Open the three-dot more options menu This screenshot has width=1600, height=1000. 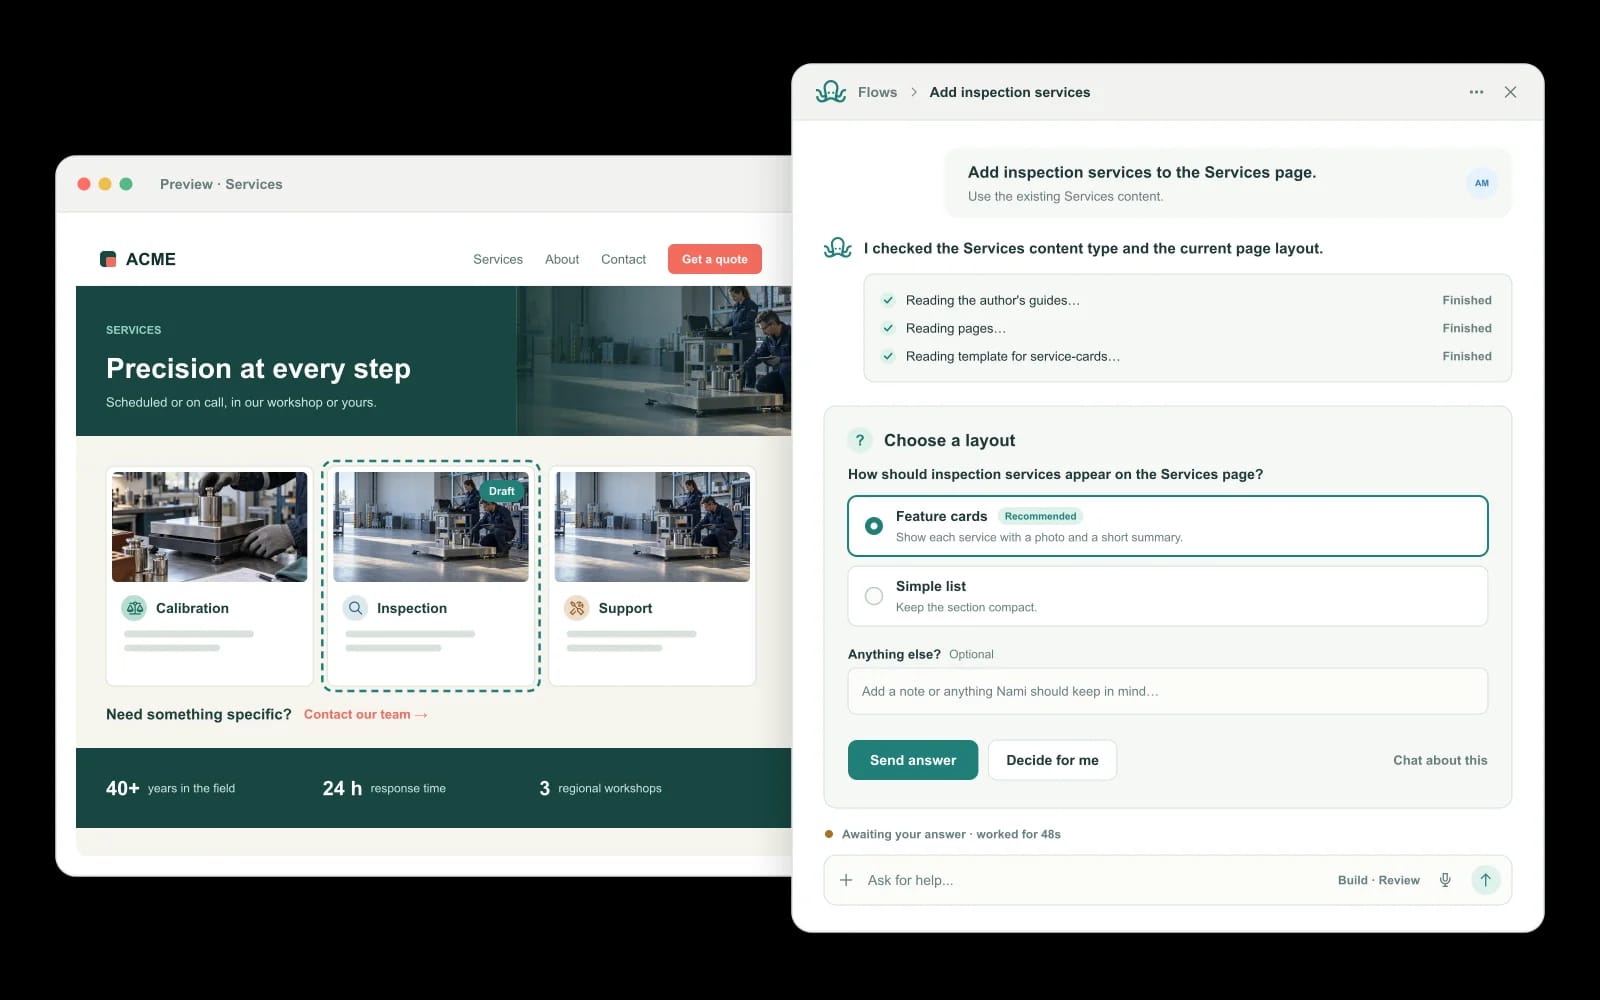1476,92
